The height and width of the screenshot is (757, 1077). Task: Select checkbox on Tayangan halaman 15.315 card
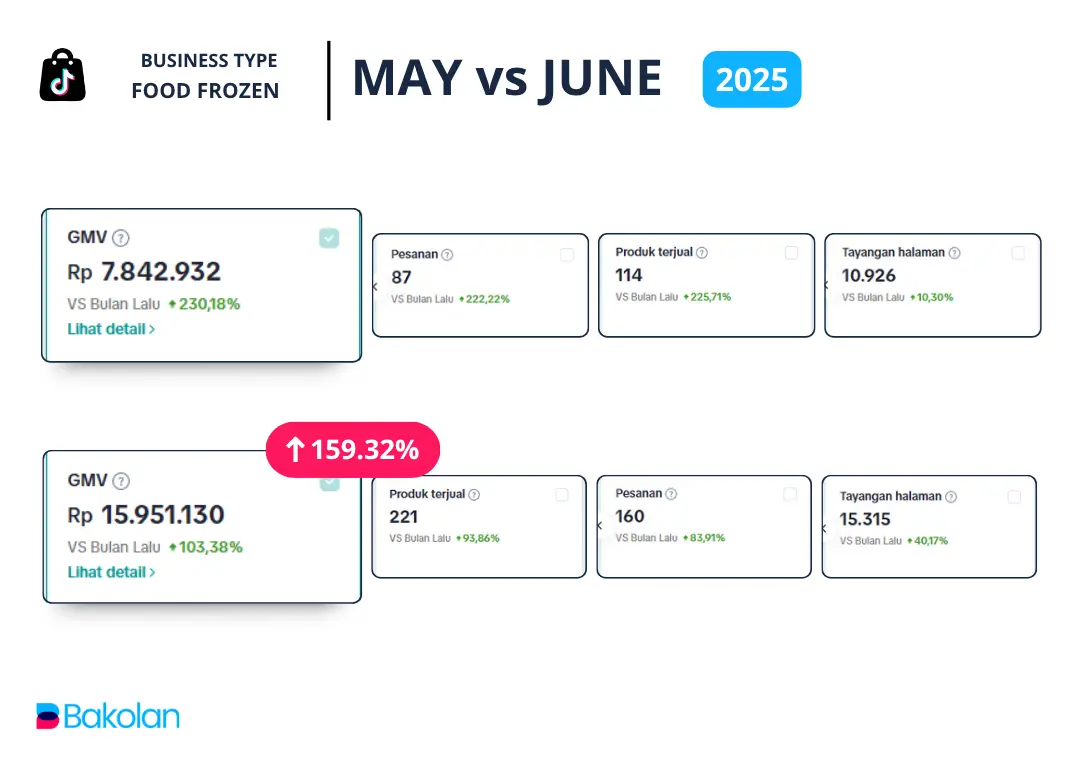coord(1014,497)
